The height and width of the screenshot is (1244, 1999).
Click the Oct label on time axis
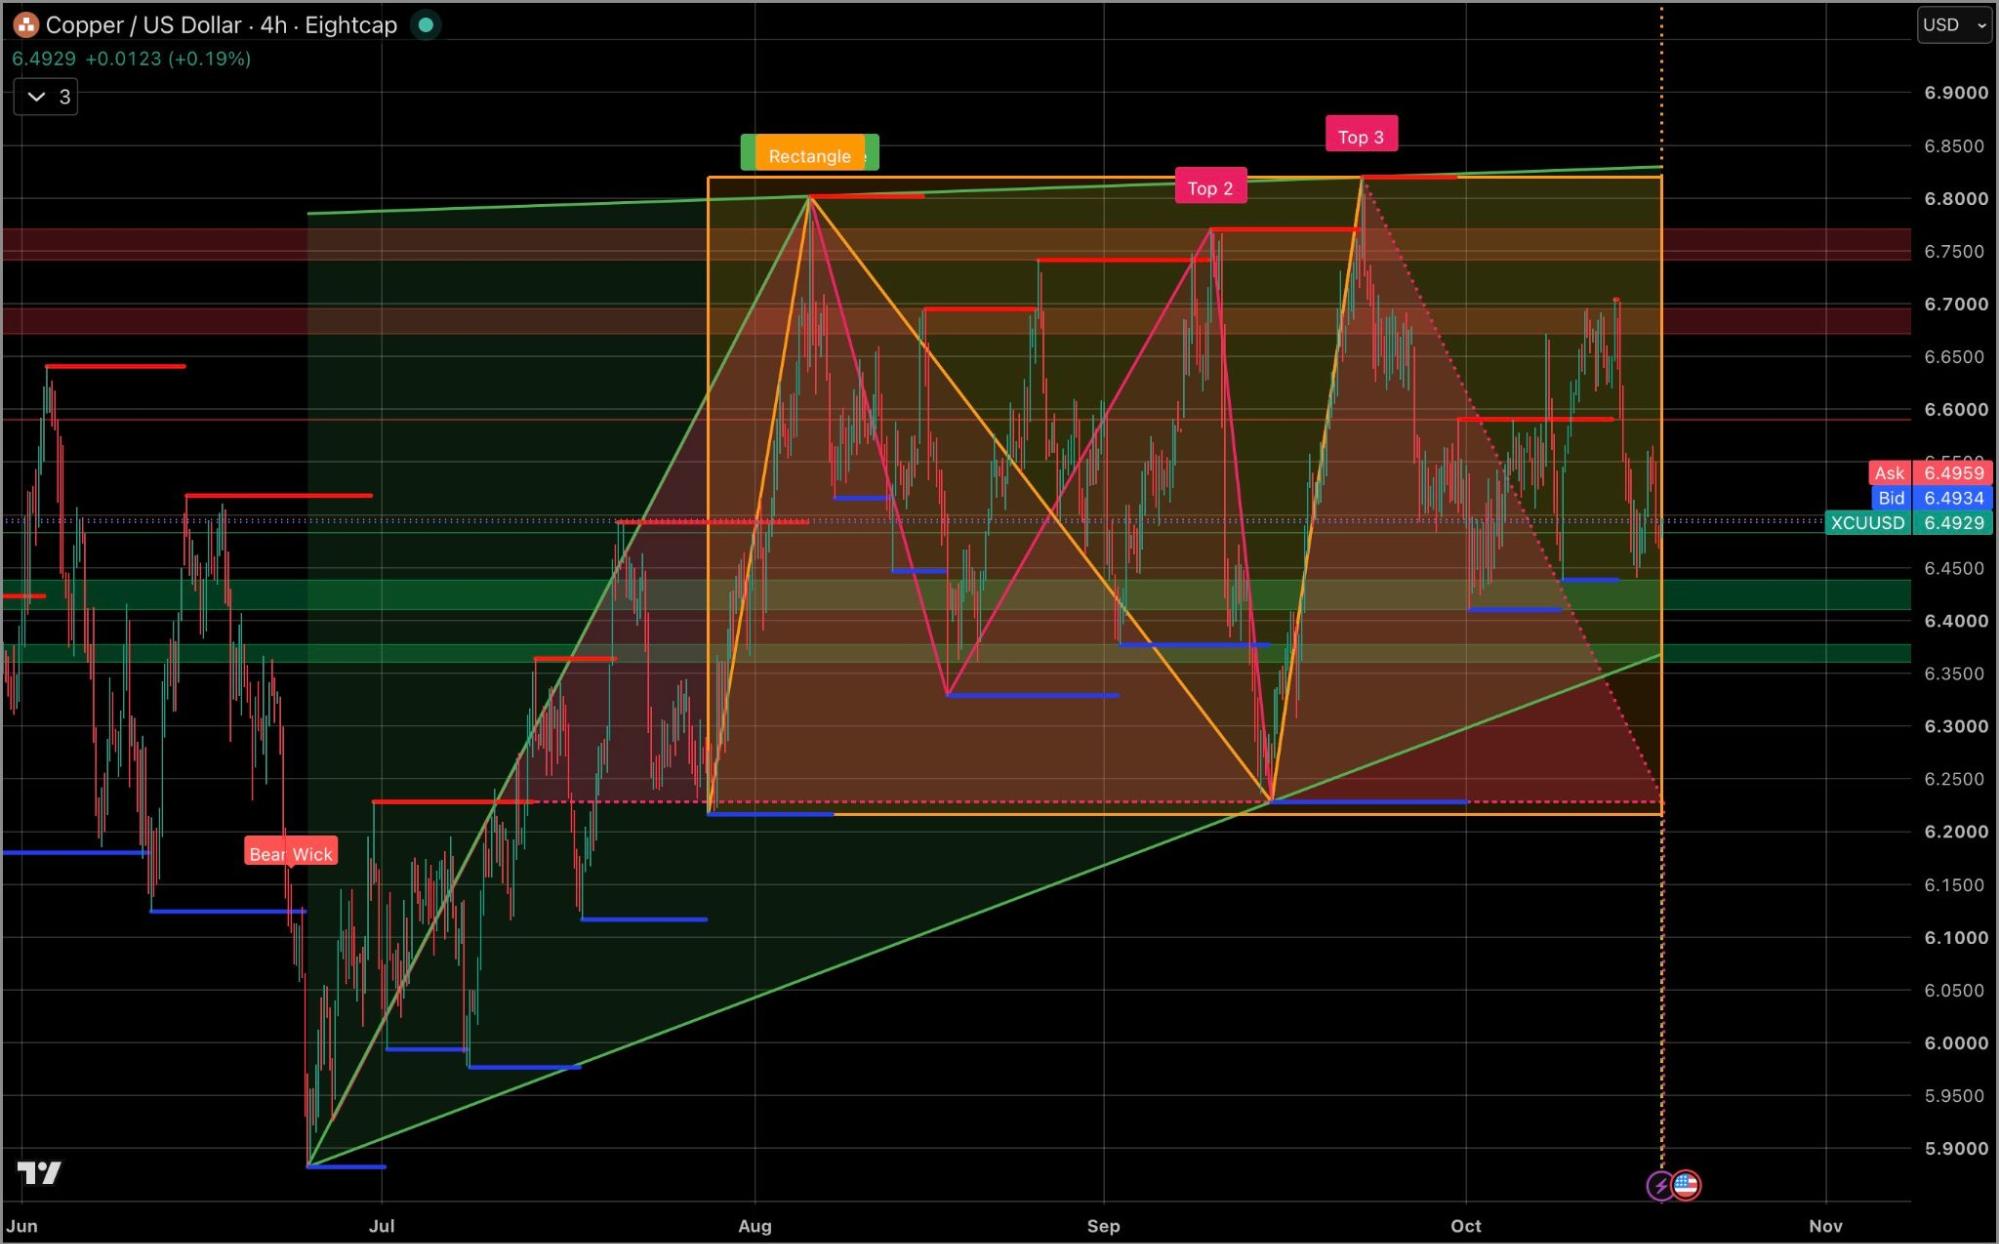(1466, 1226)
